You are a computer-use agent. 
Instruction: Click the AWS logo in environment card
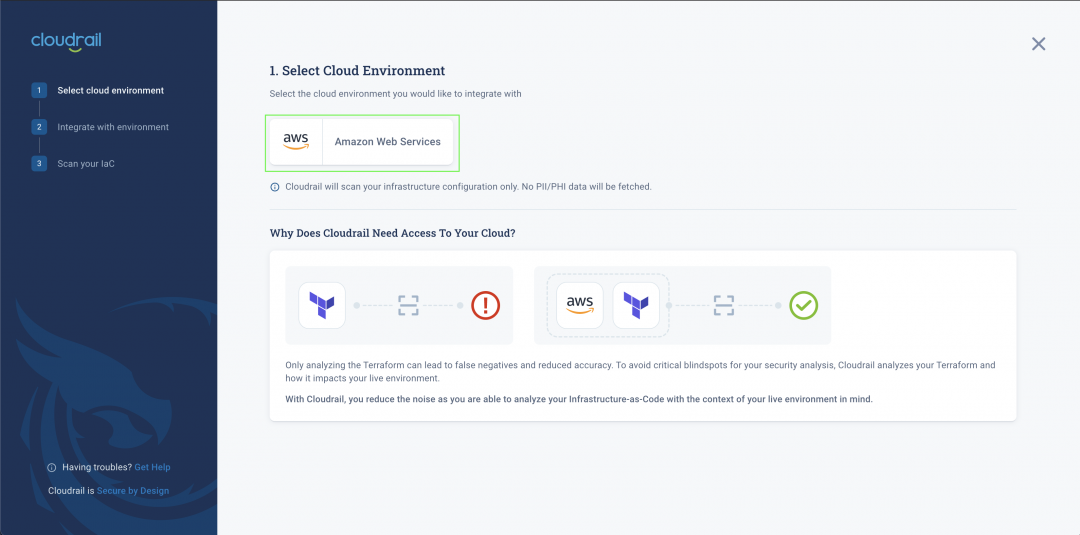296,142
